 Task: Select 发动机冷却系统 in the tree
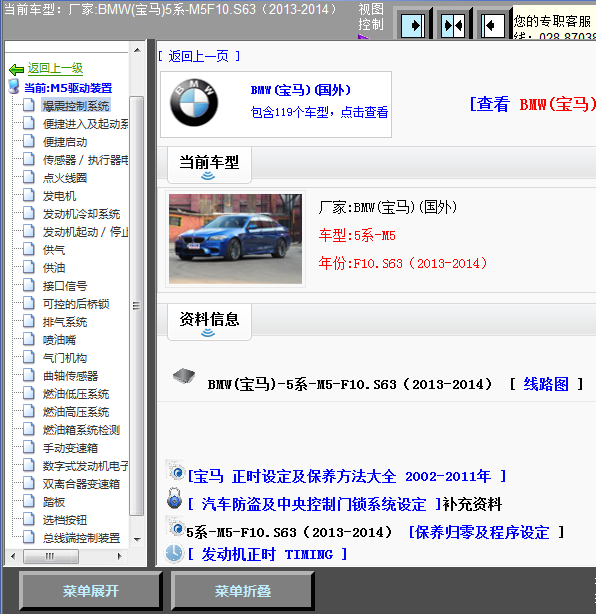pos(81,214)
